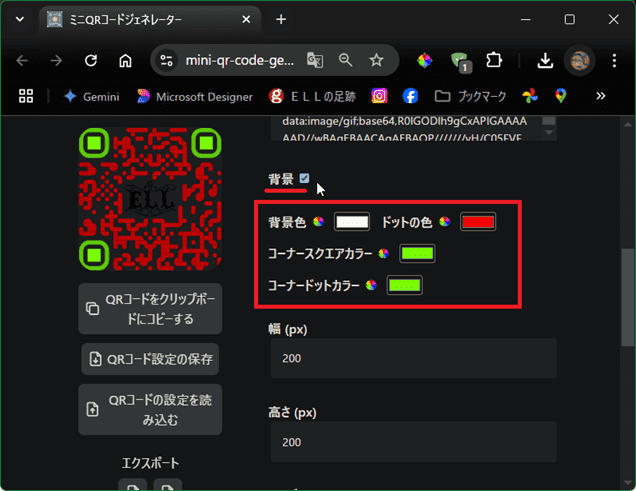This screenshot has height=491, width=636.
Task: Open the red ドットの色 color swatch
Action: click(x=478, y=222)
